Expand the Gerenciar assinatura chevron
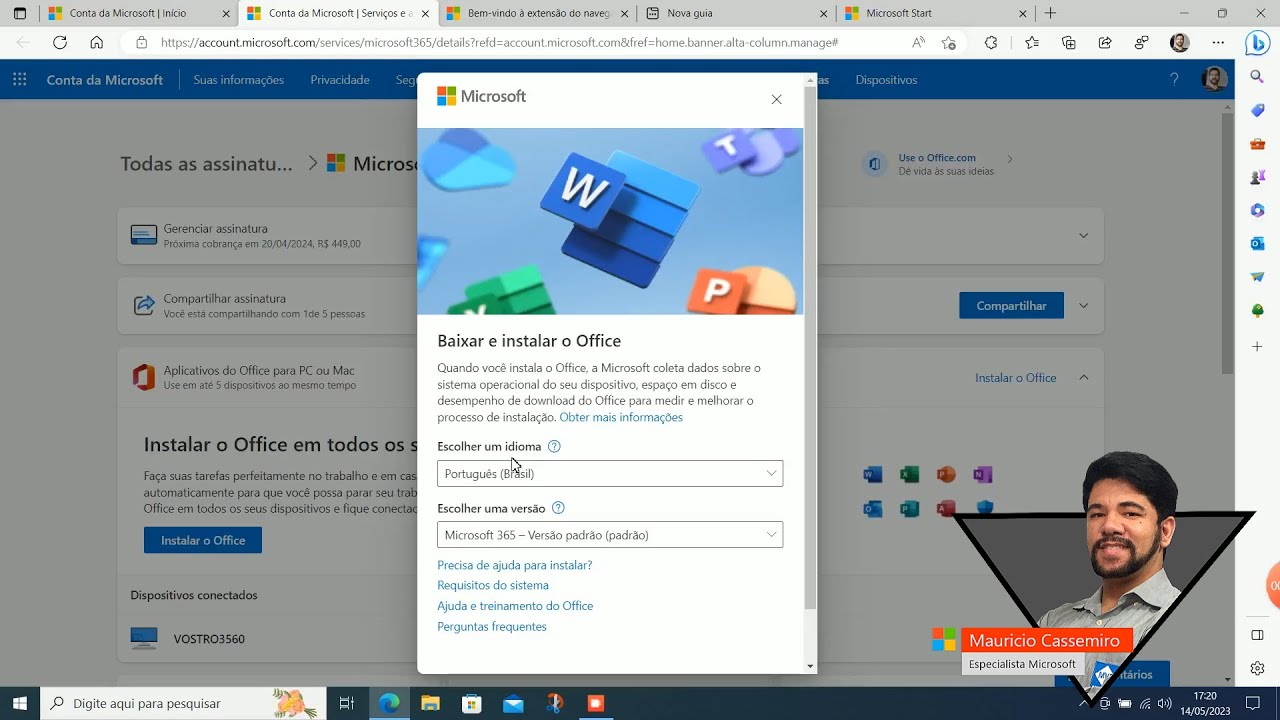1280x720 pixels. (x=1083, y=236)
